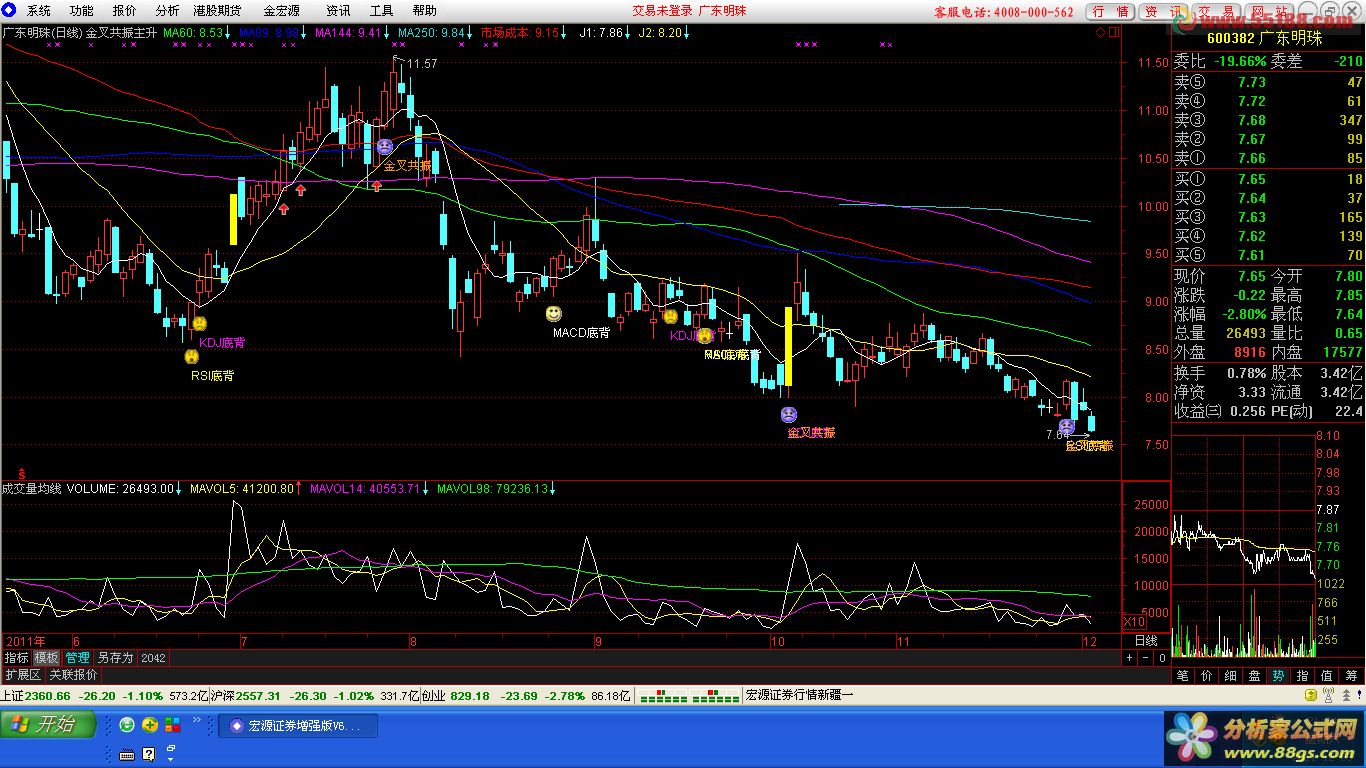Click the stock code 600382 广东明珠 header
The height and width of the screenshot is (768, 1366).
pos(1266,38)
